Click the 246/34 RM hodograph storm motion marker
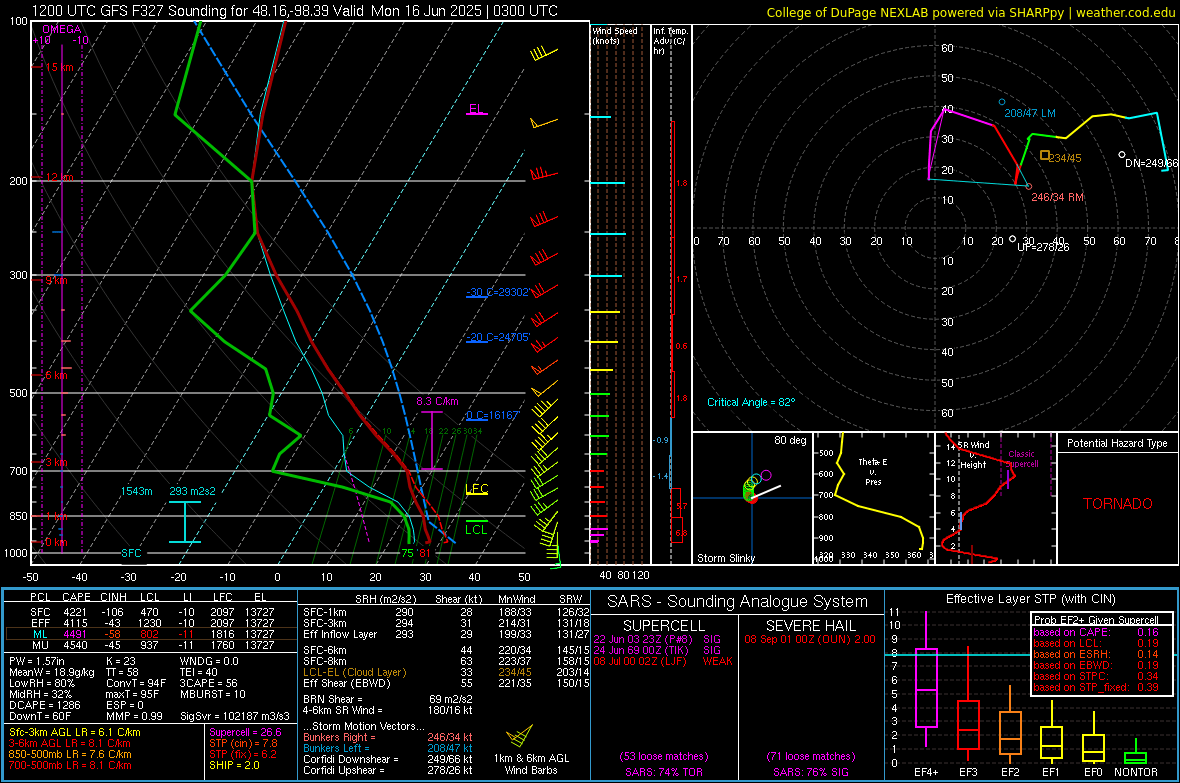 tap(1029, 187)
